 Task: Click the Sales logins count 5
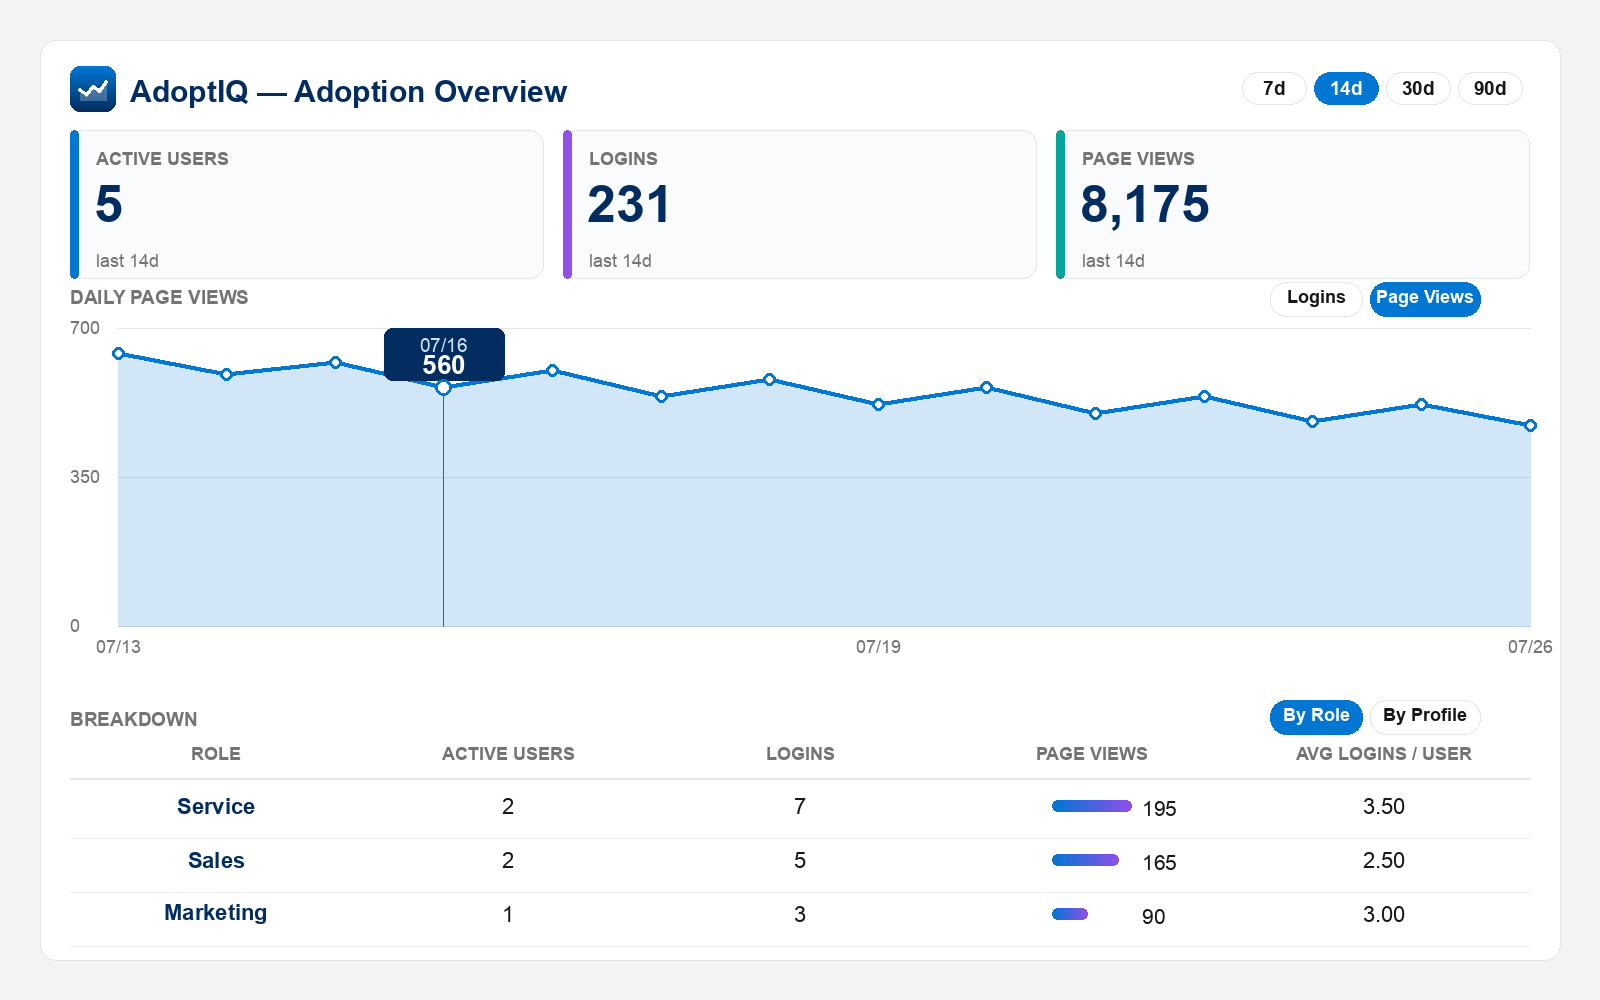(x=800, y=861)
